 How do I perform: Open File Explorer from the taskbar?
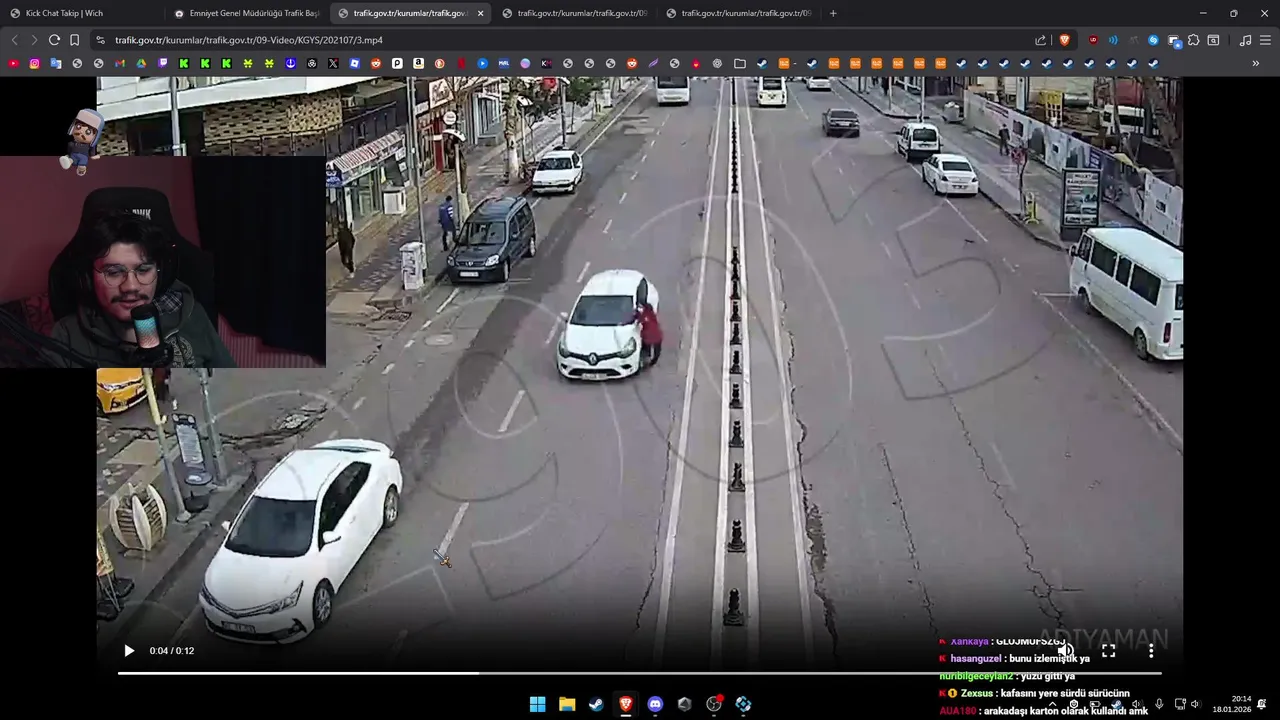pyautogui.click(x=566, y=704)
